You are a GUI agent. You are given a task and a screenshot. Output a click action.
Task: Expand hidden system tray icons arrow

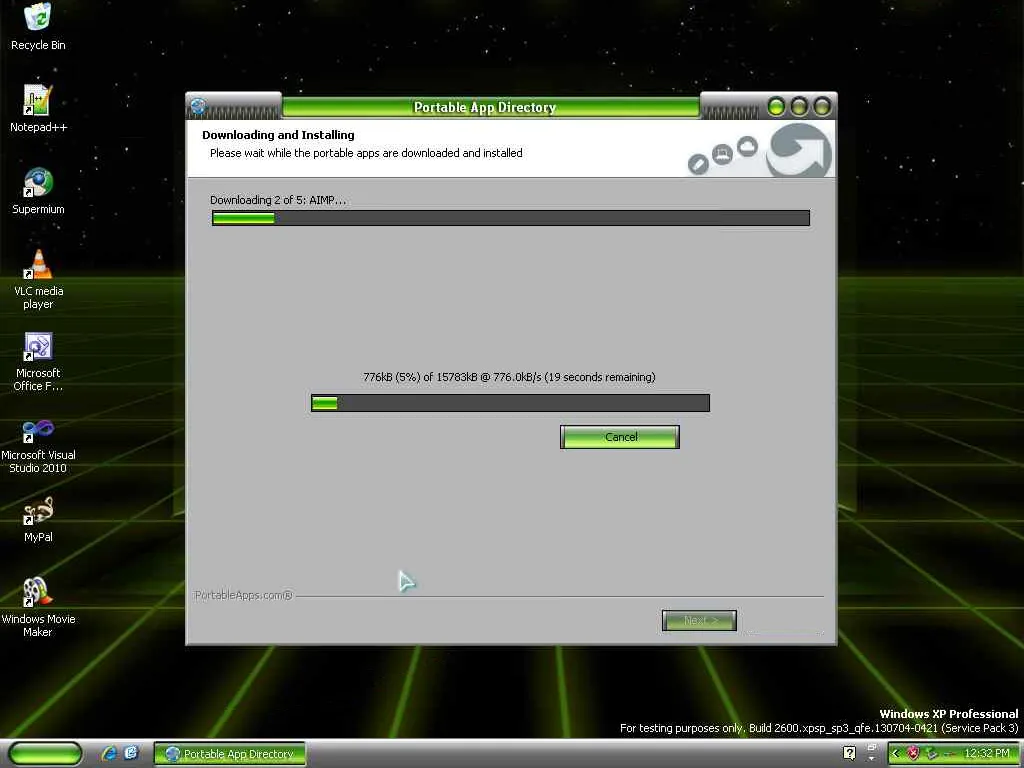(x=895, y=754)
